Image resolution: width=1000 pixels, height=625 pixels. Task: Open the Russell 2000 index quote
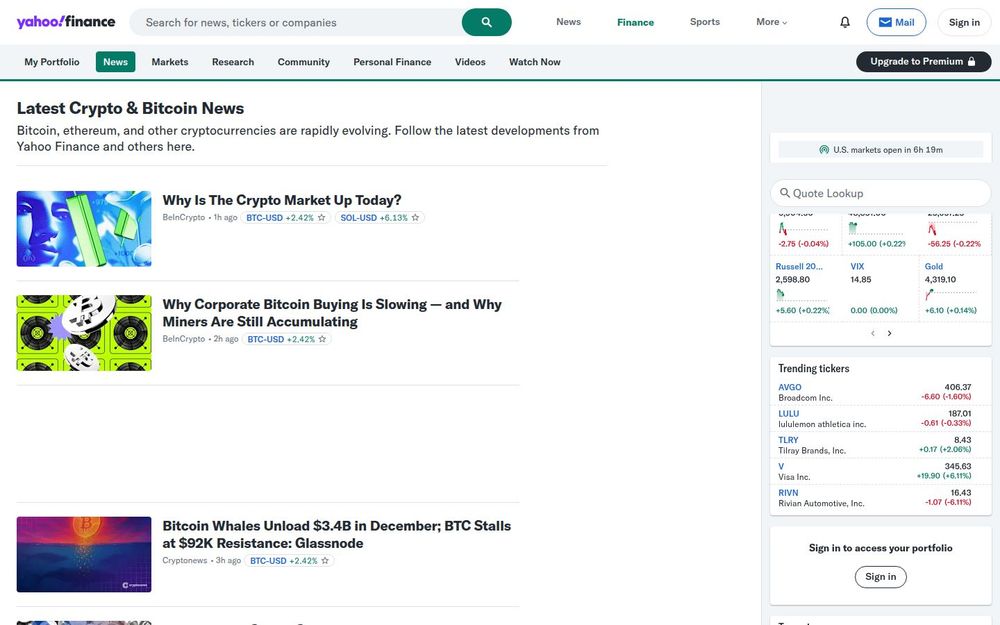[799, 267]
